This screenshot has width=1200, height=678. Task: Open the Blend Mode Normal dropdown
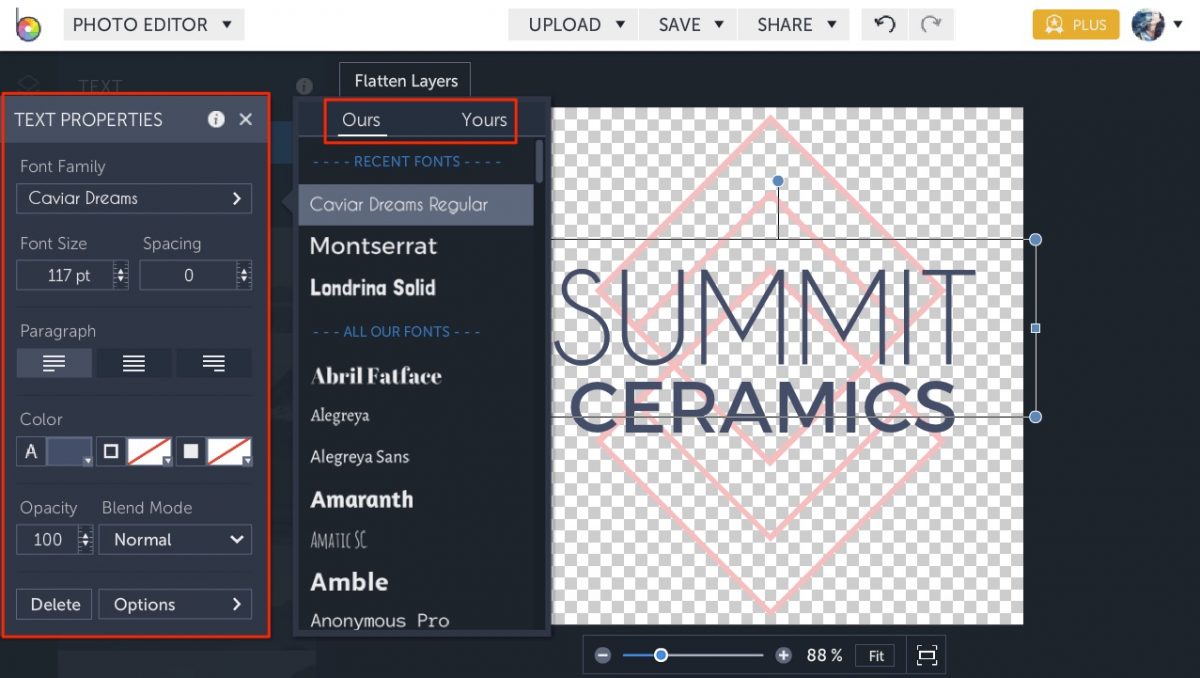176,540
